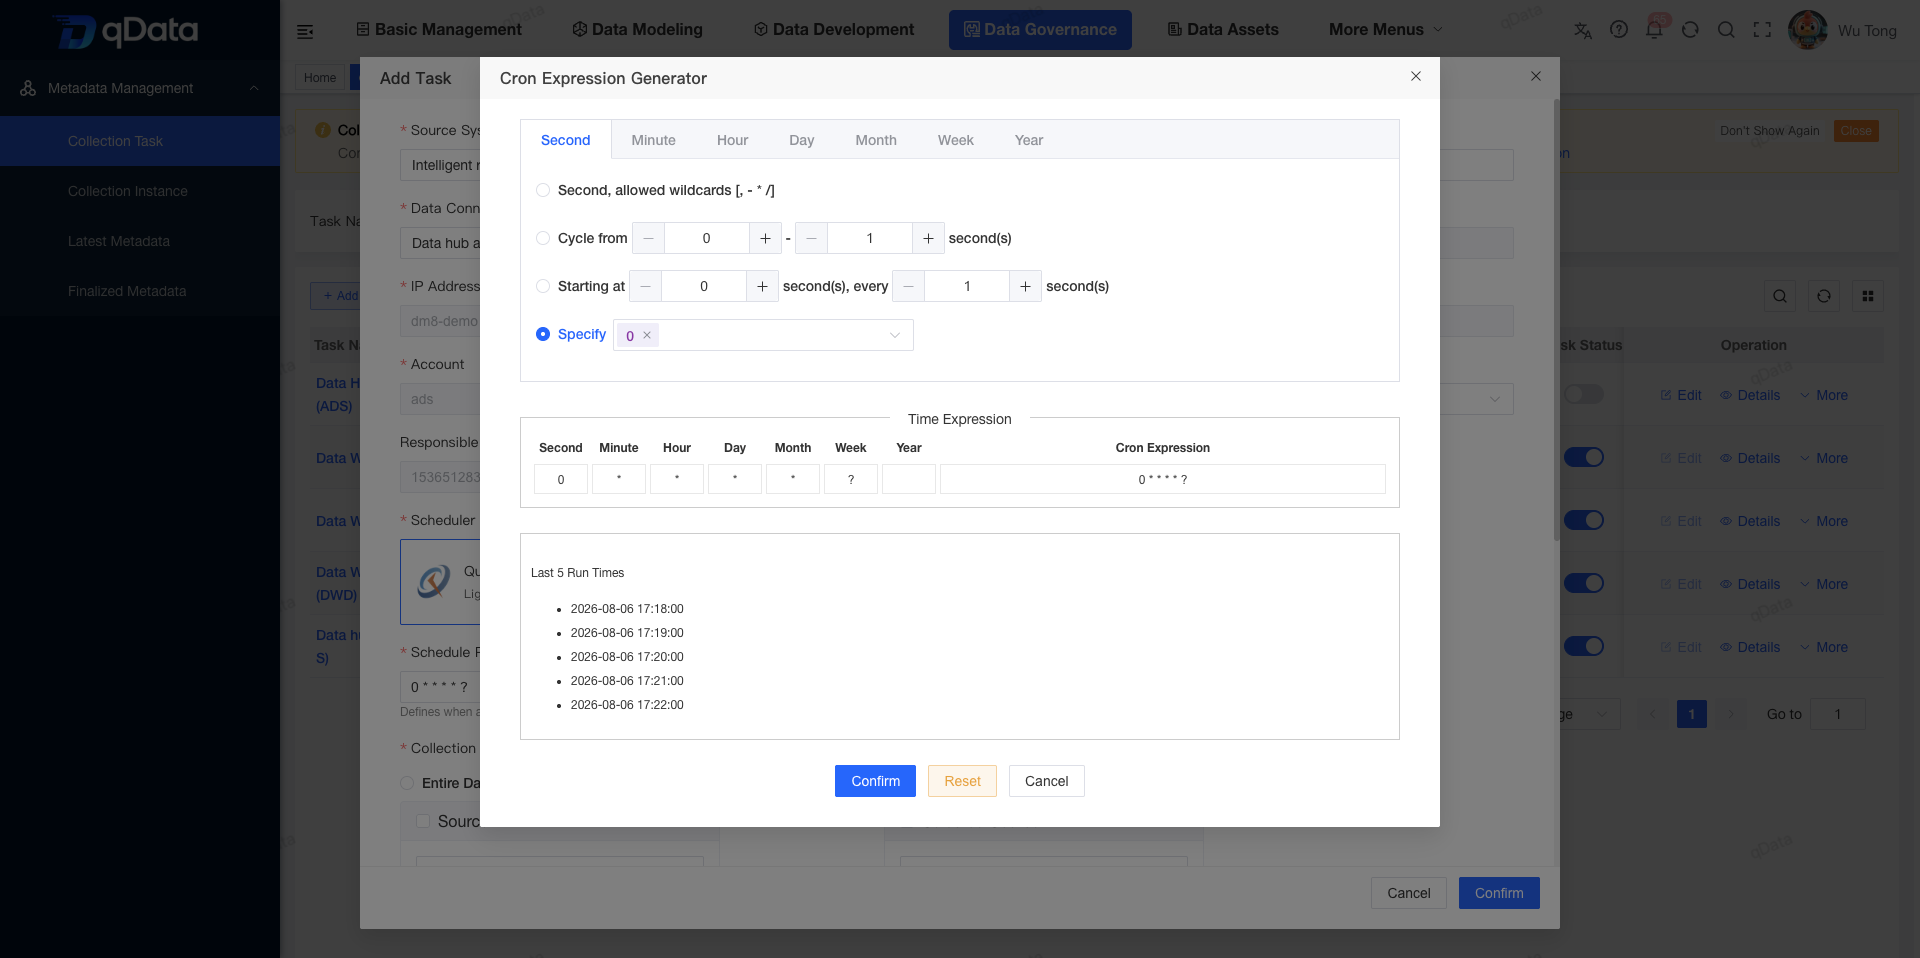Open the Wu Tong user avatar
This screenshot has width=1920, height=958.
point(1807,30)
